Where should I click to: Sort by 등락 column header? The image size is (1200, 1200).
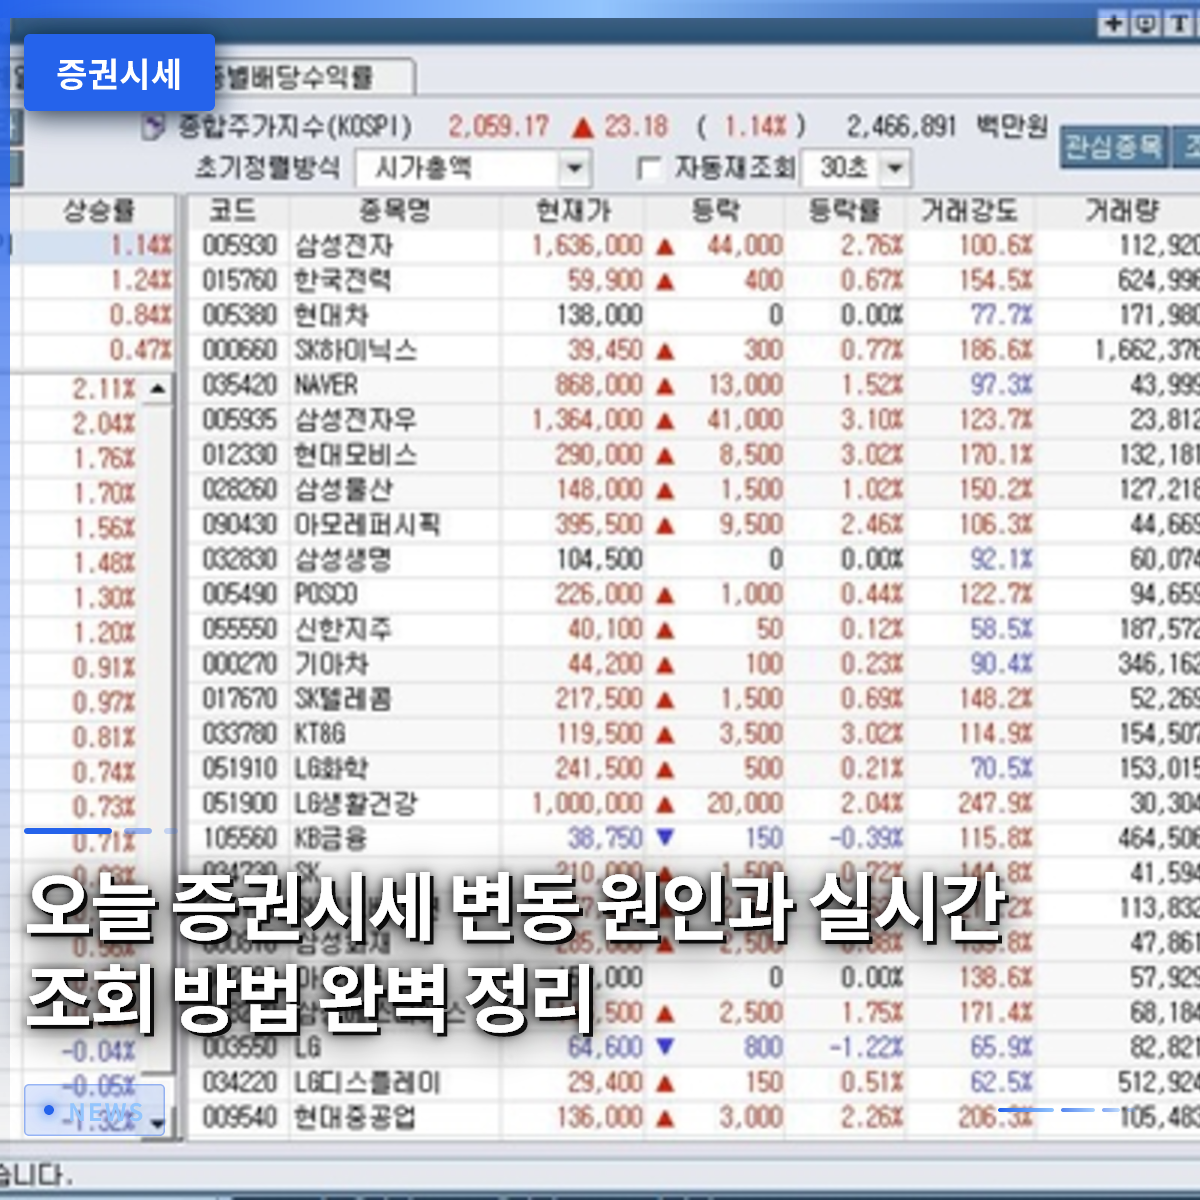[715, 211]
